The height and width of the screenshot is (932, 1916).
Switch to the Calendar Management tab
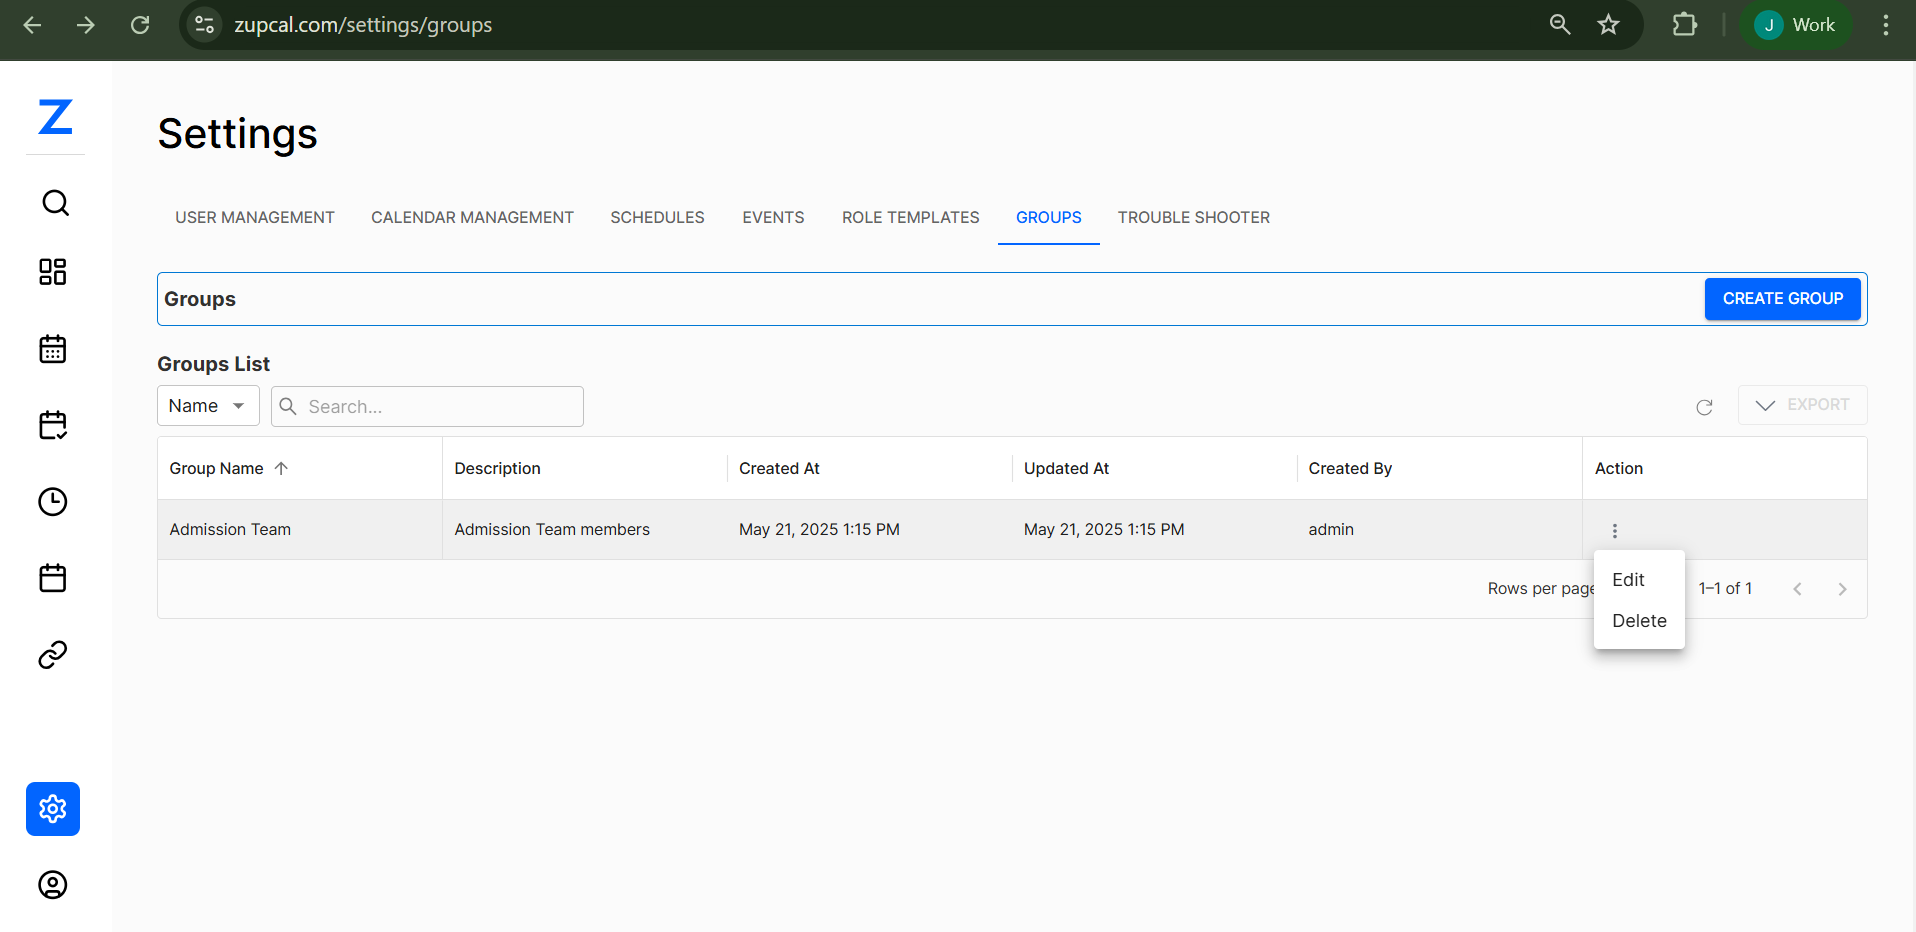471,217
